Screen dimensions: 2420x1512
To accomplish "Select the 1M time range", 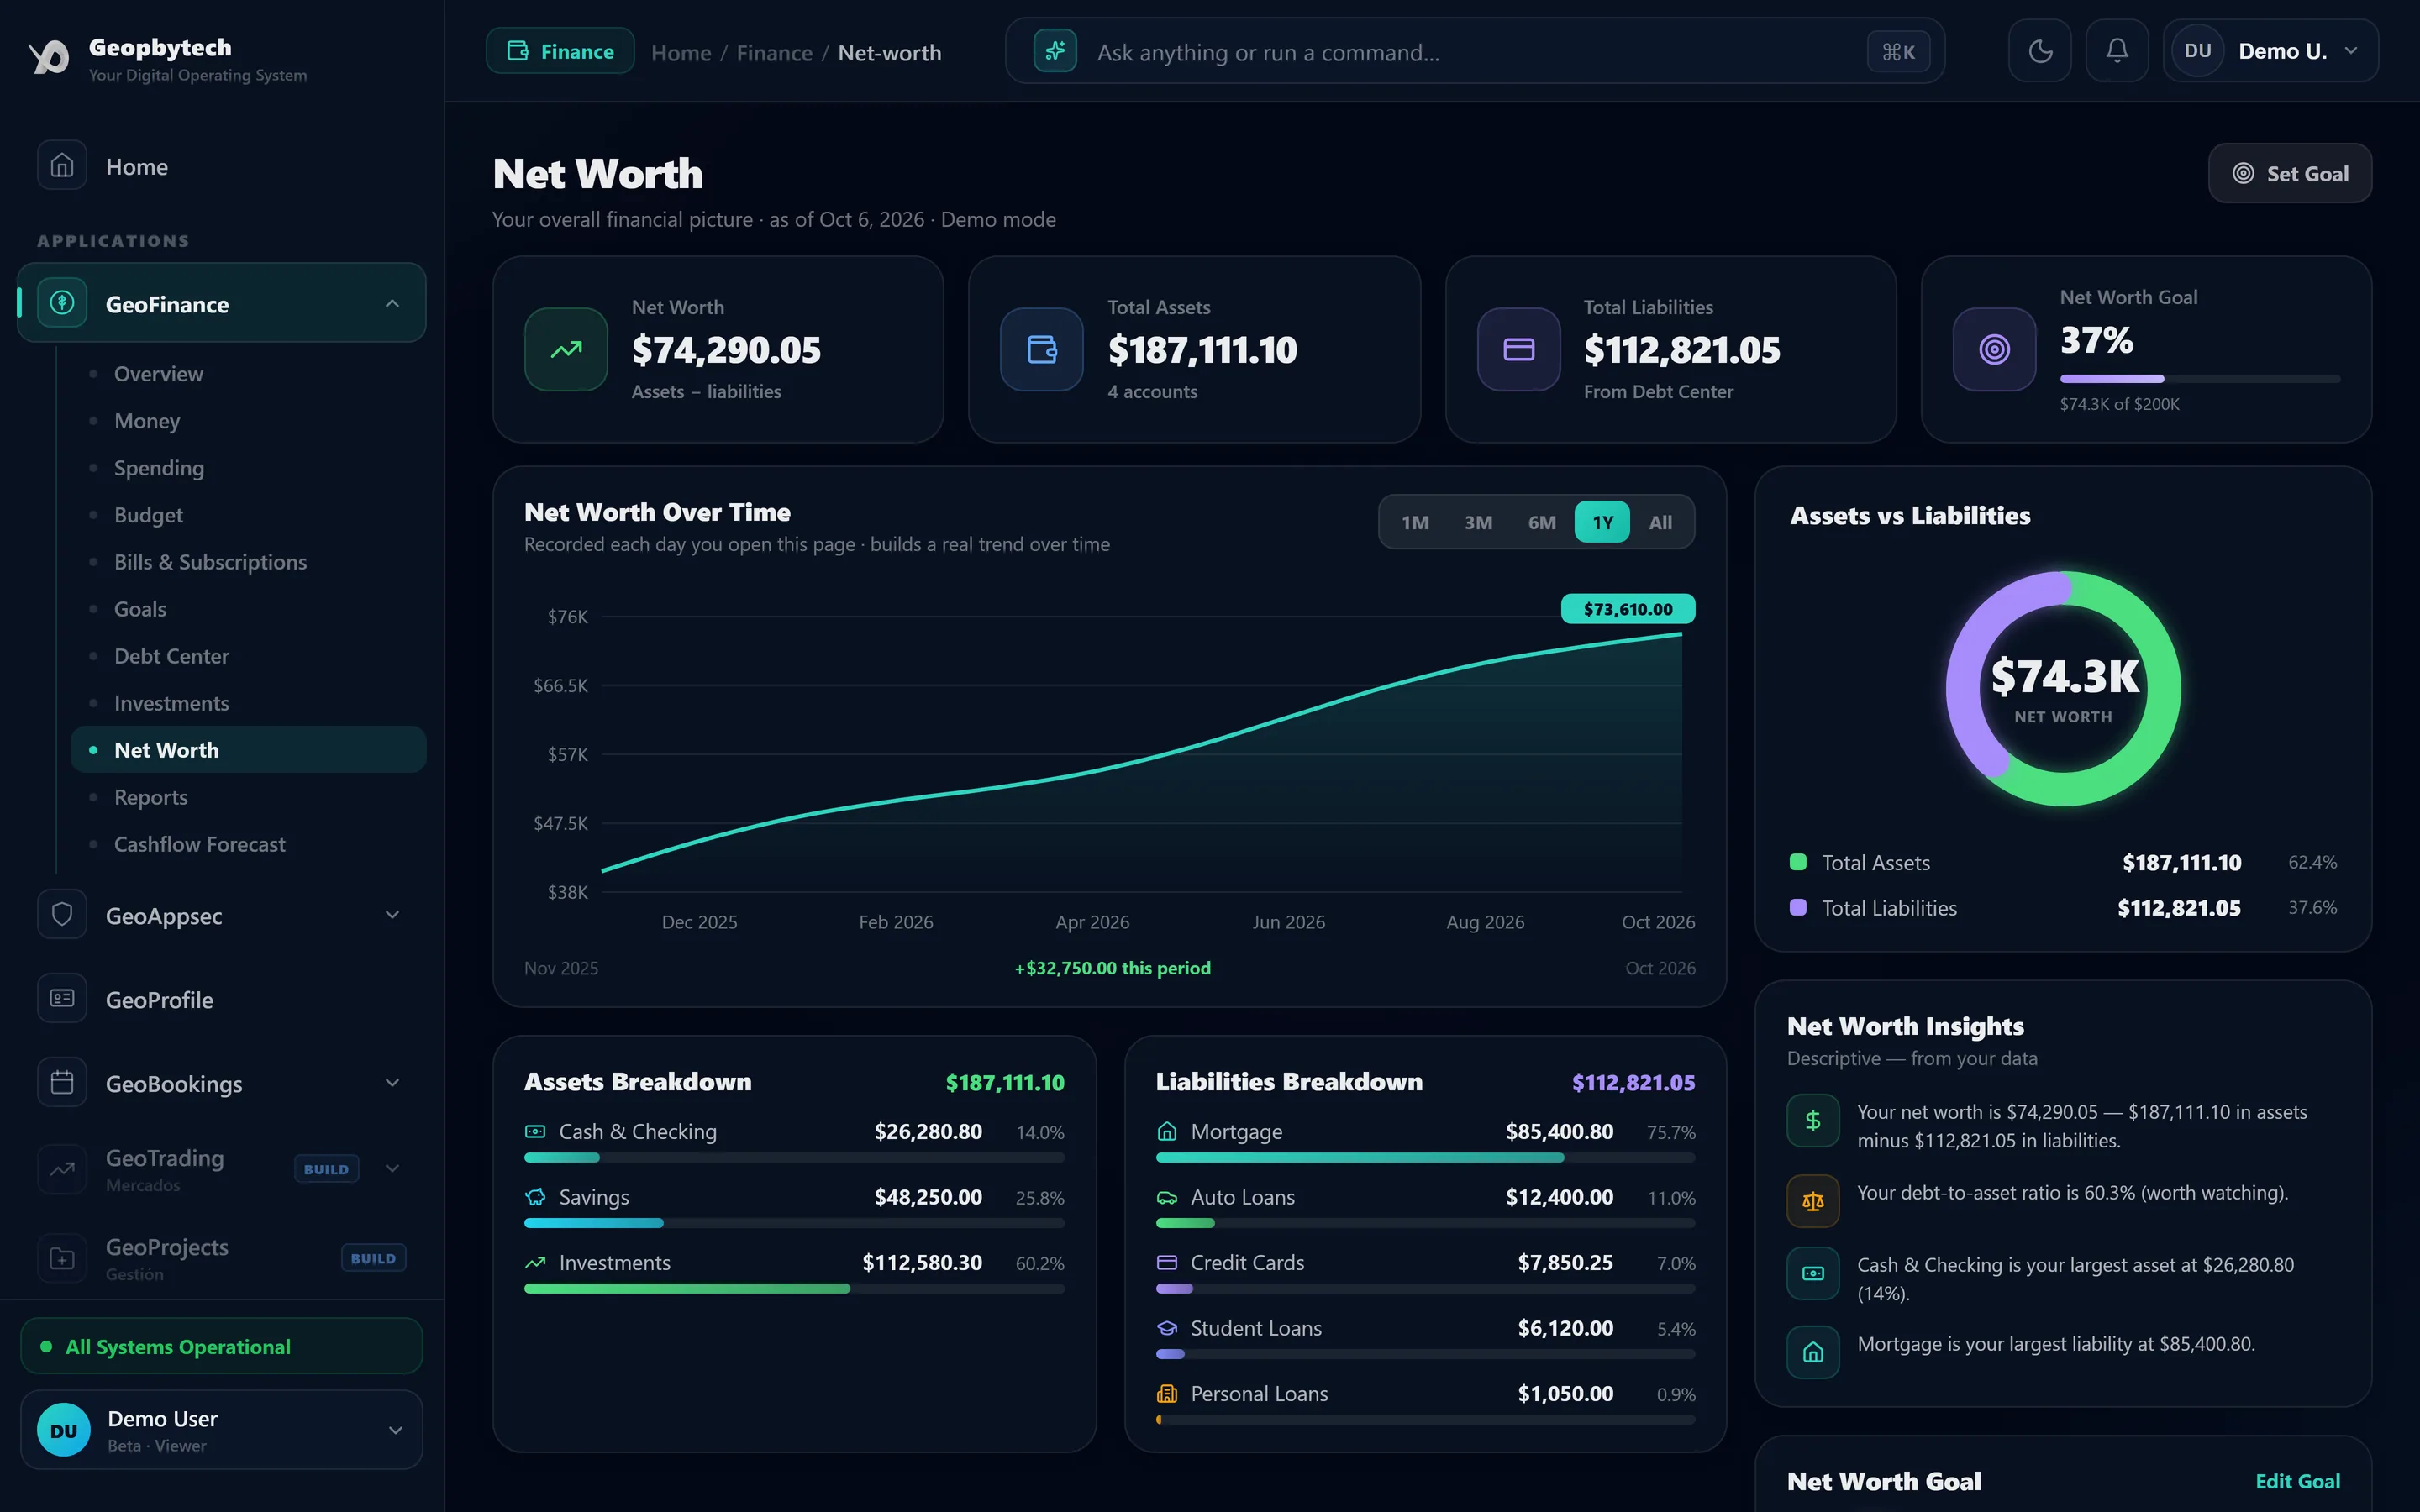I will click(1415, 522).
